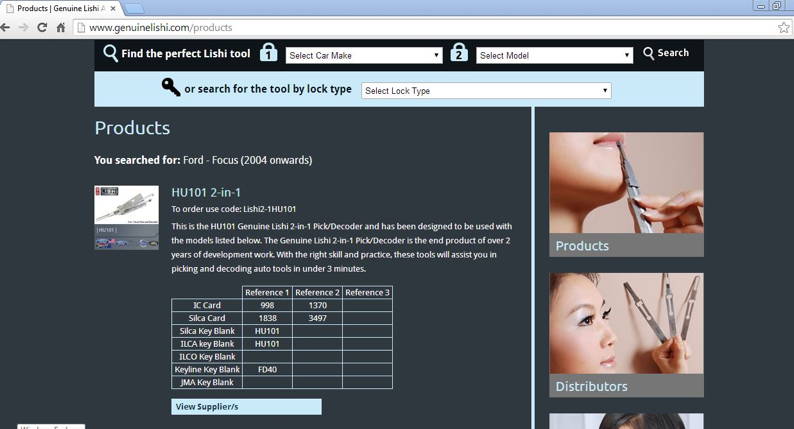The width and height of the screenshot is (794, 429).
Task: Click the 'ILCO Key Blank' row label
Action: [x=207, y=357]
